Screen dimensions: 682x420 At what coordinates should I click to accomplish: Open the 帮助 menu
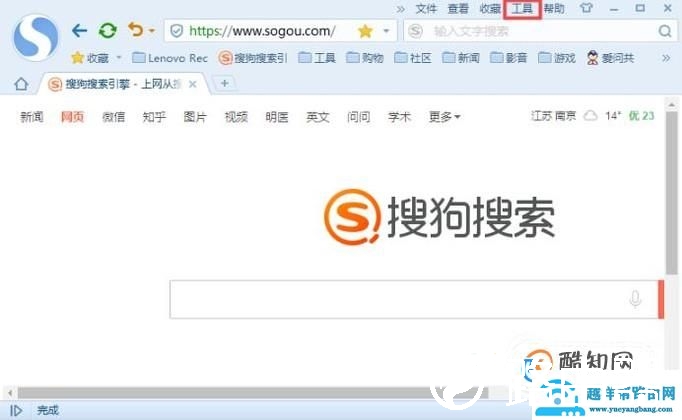pyautogui.click(x=554, y=9)
